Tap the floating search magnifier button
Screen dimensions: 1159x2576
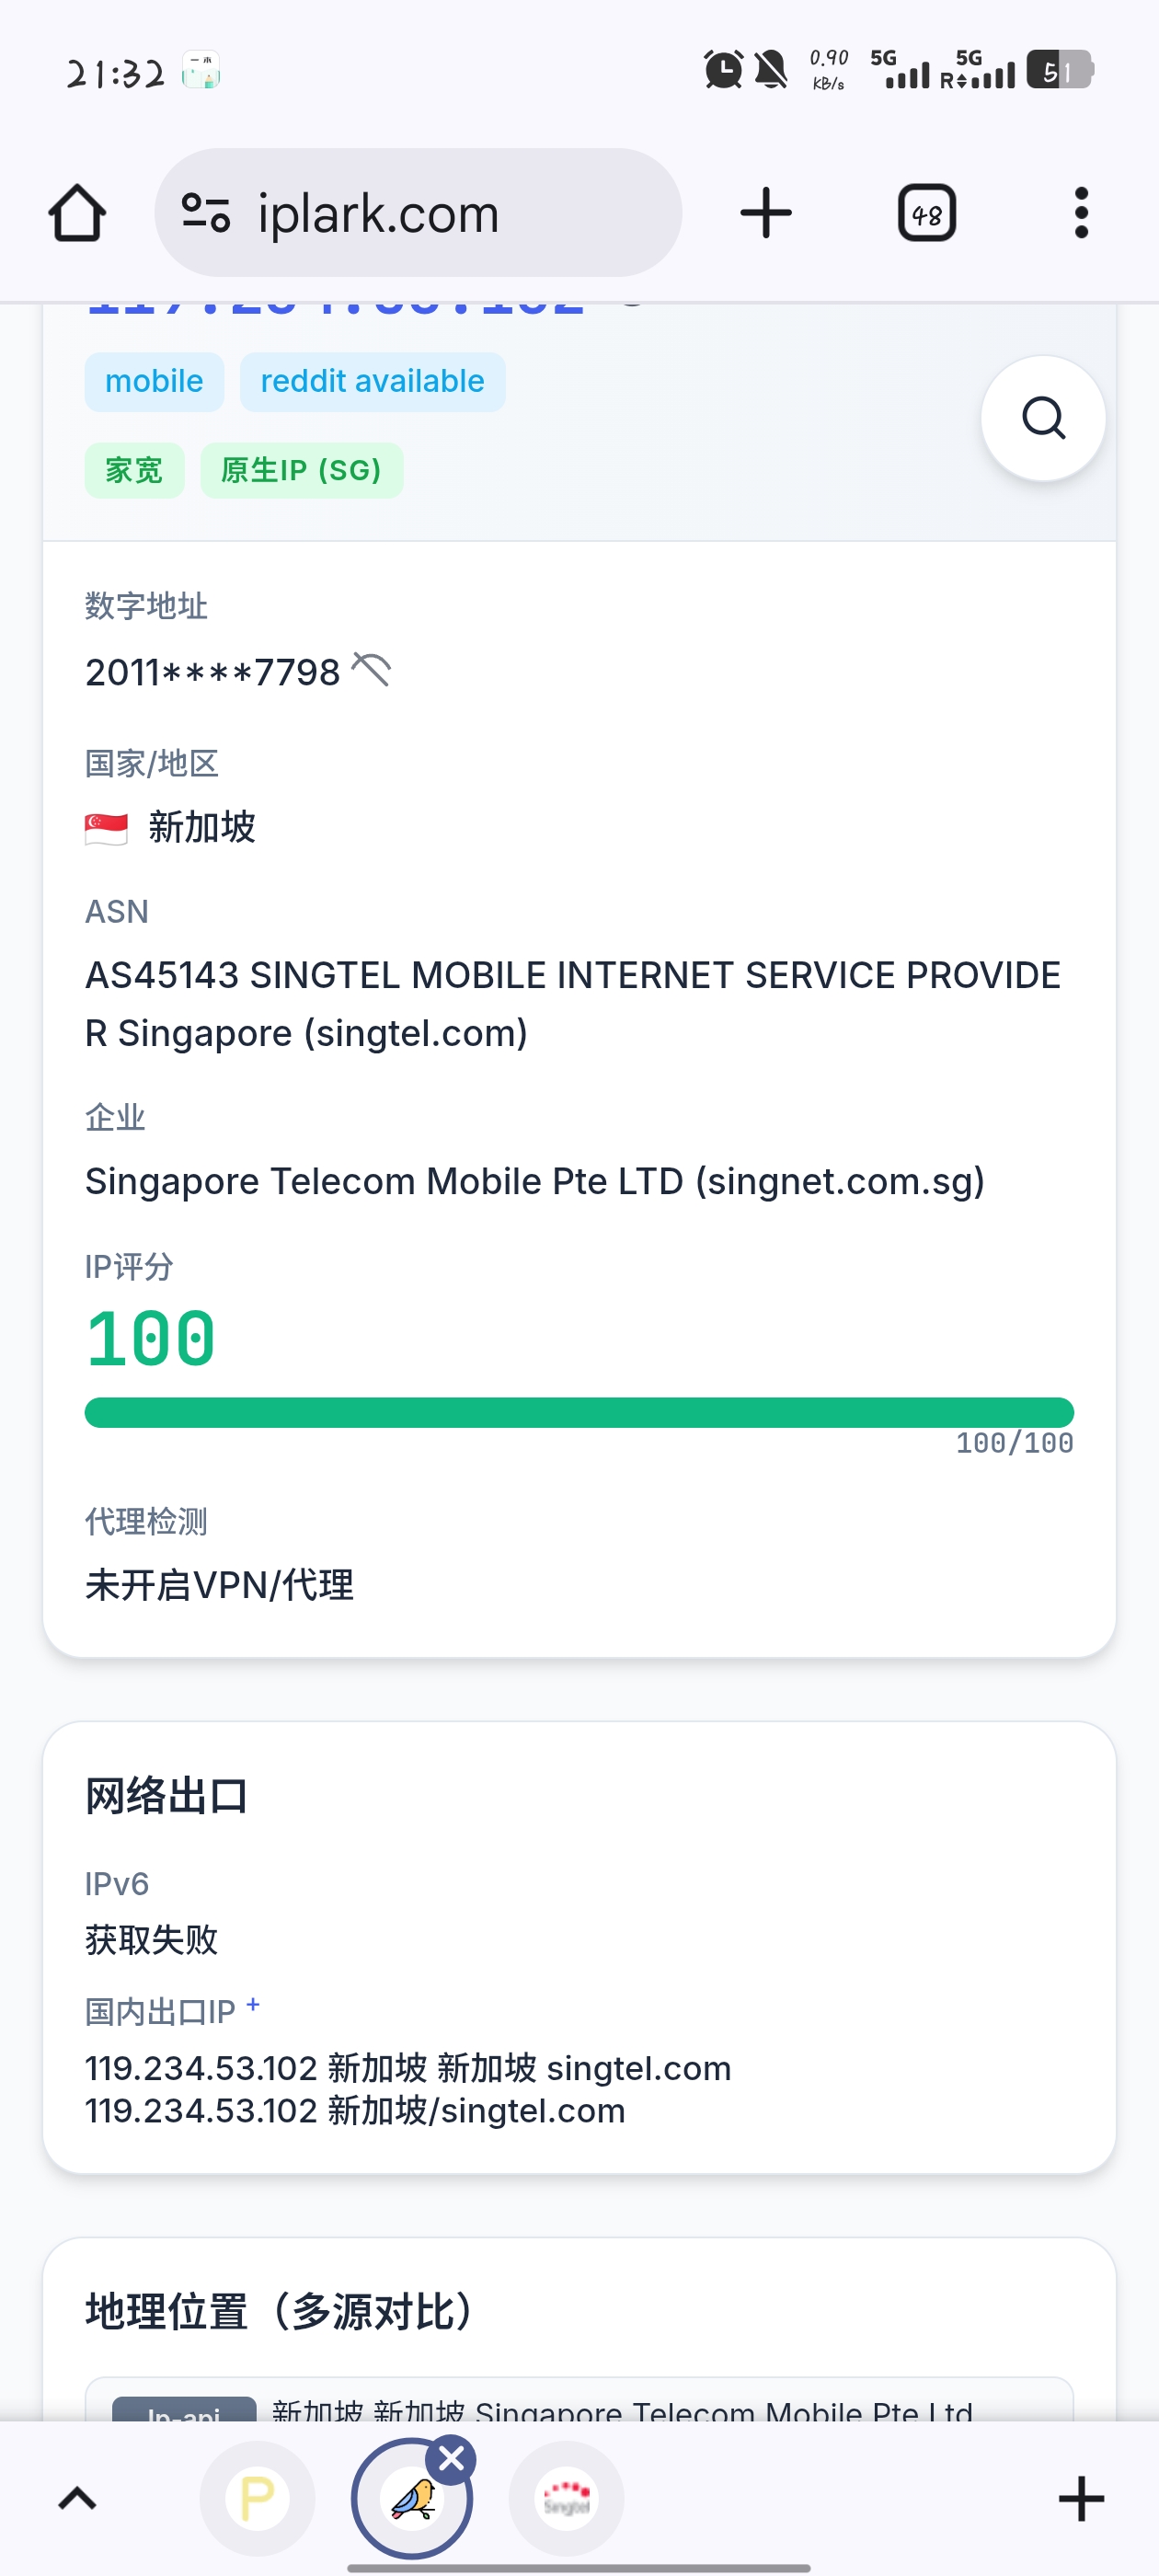point(1043,418)
